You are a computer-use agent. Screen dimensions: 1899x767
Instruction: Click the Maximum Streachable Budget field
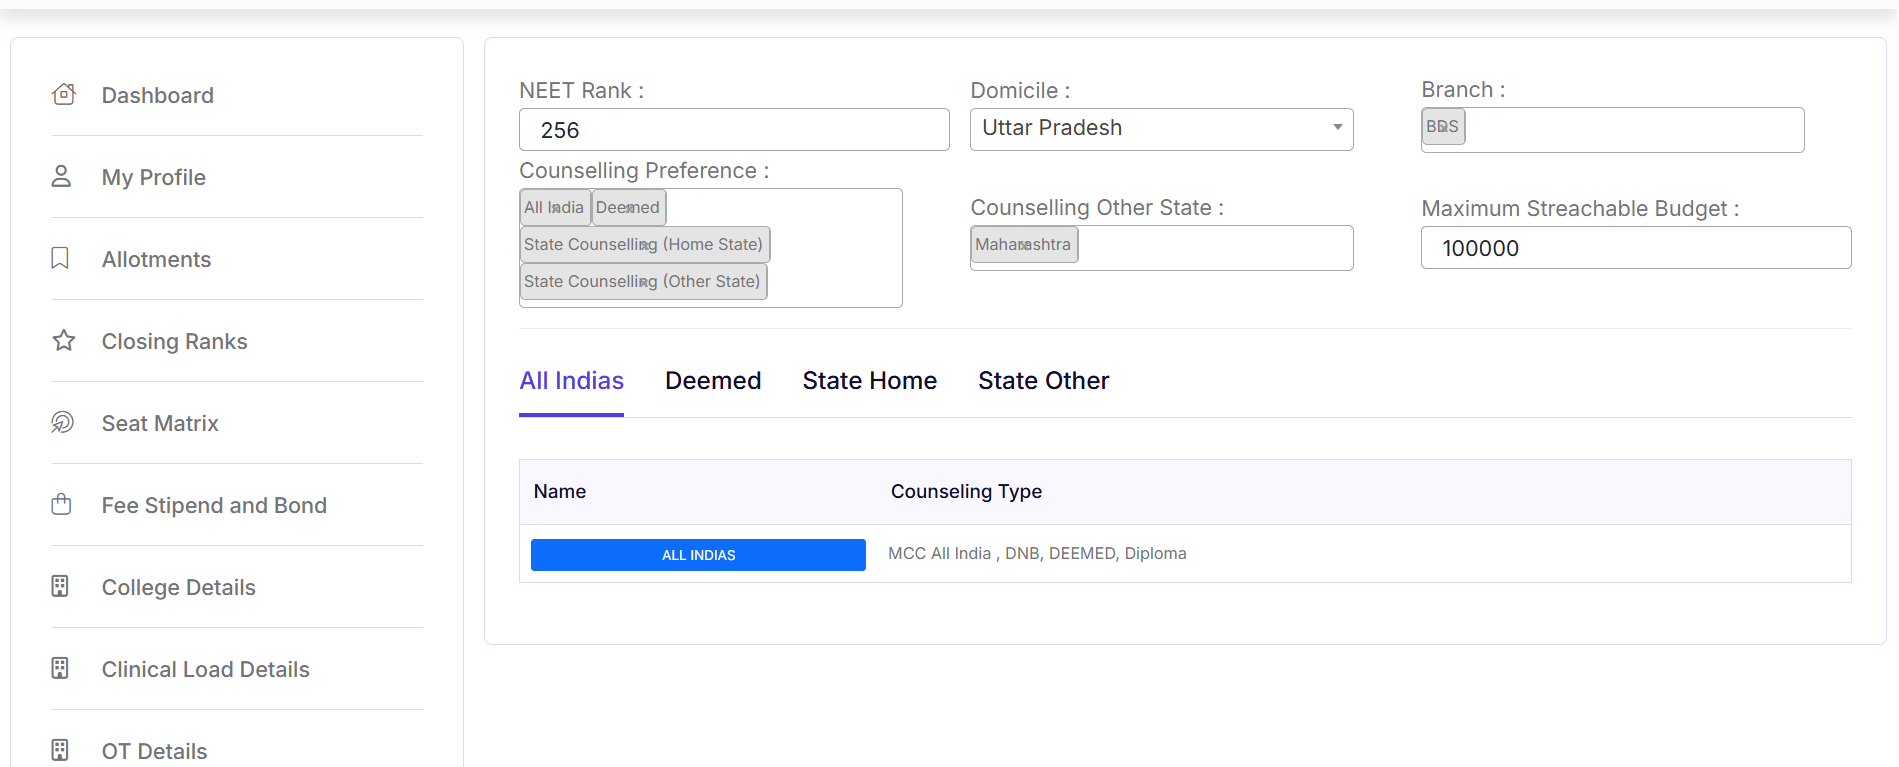pos(1635,248)
